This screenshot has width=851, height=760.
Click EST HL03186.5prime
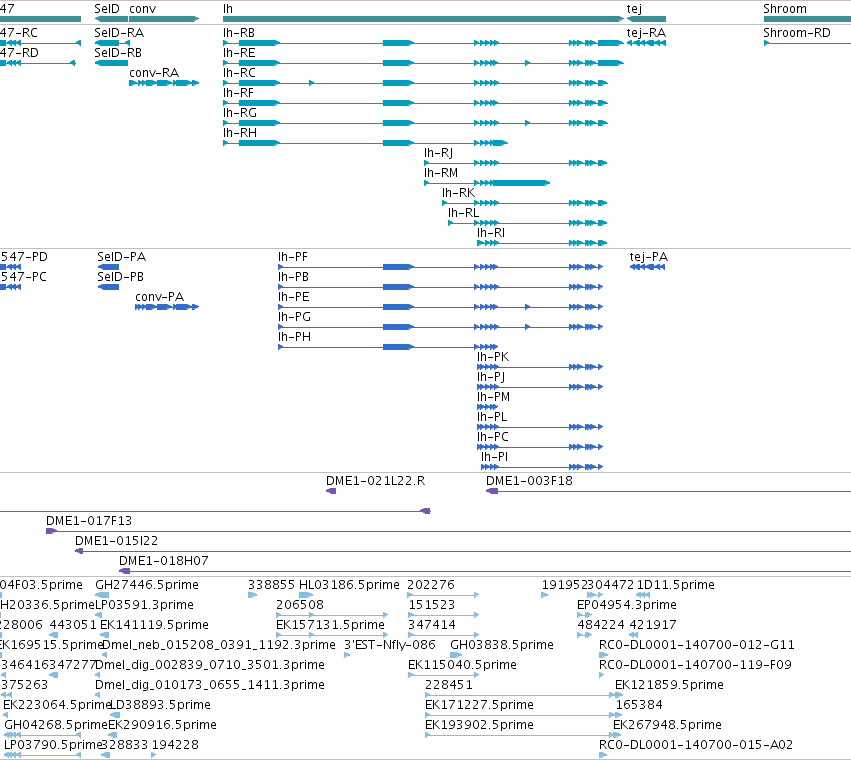pos(349,585)
